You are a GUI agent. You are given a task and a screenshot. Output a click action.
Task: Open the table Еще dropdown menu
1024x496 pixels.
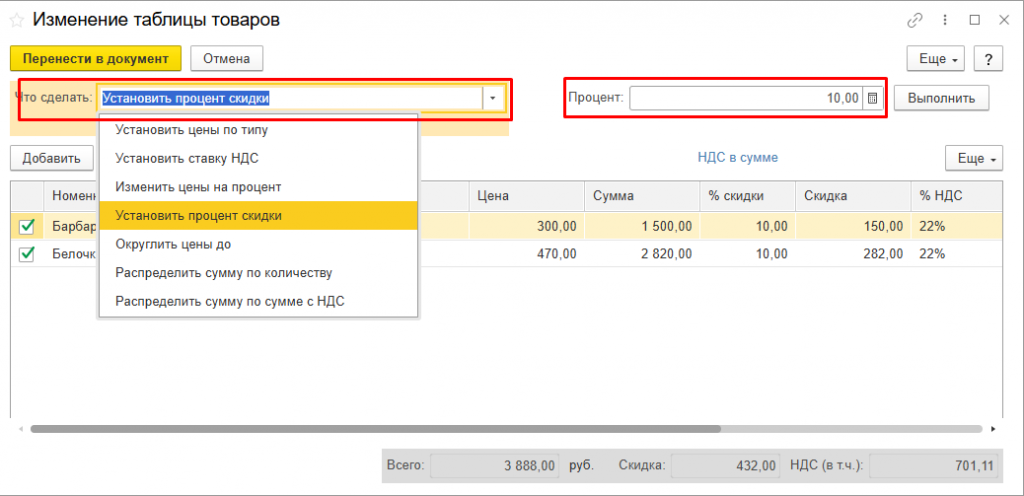(974, 158)
